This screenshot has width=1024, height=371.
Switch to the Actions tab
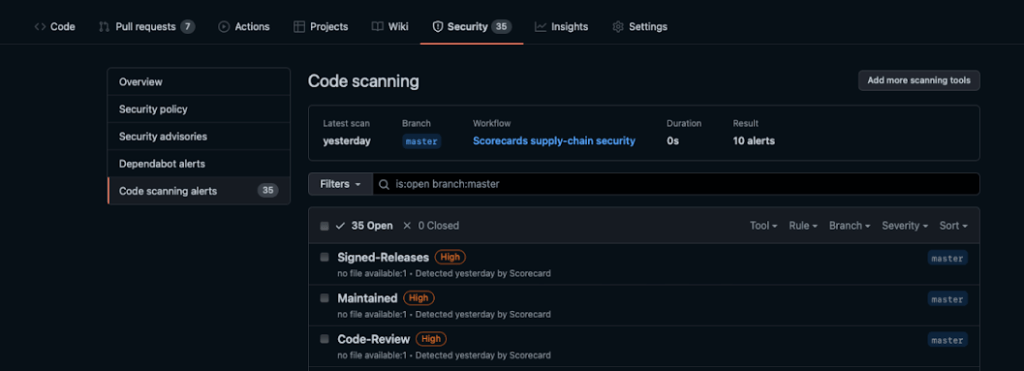244,27
